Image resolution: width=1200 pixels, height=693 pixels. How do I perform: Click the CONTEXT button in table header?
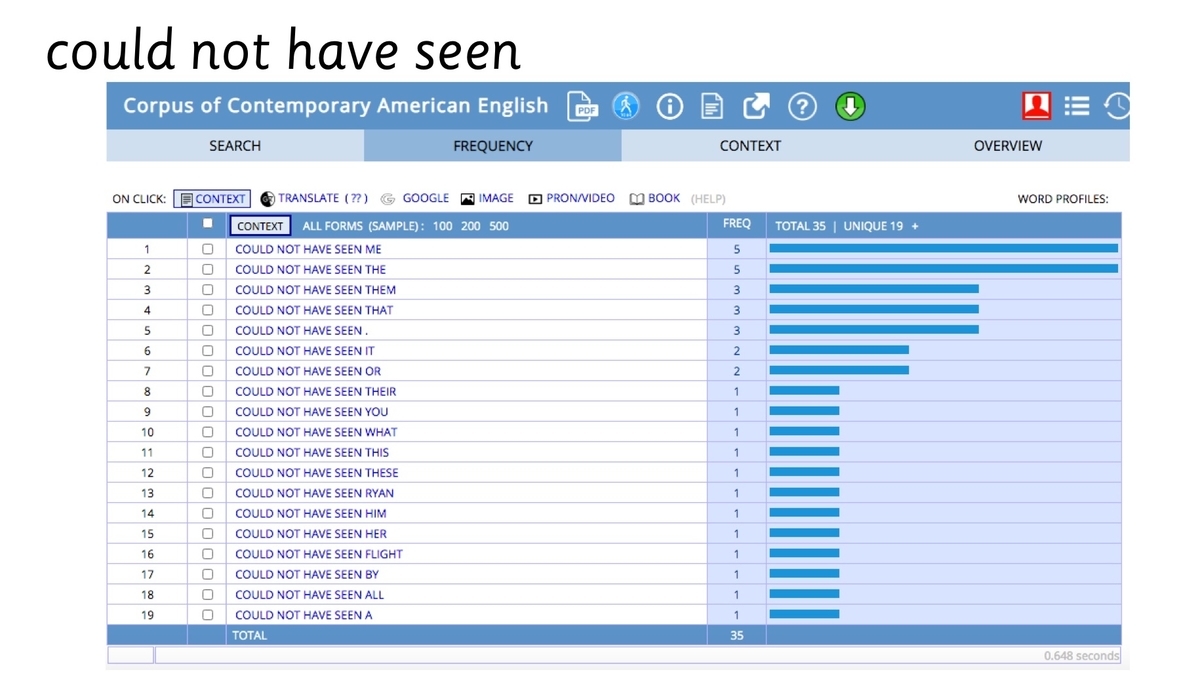point(260,226)
